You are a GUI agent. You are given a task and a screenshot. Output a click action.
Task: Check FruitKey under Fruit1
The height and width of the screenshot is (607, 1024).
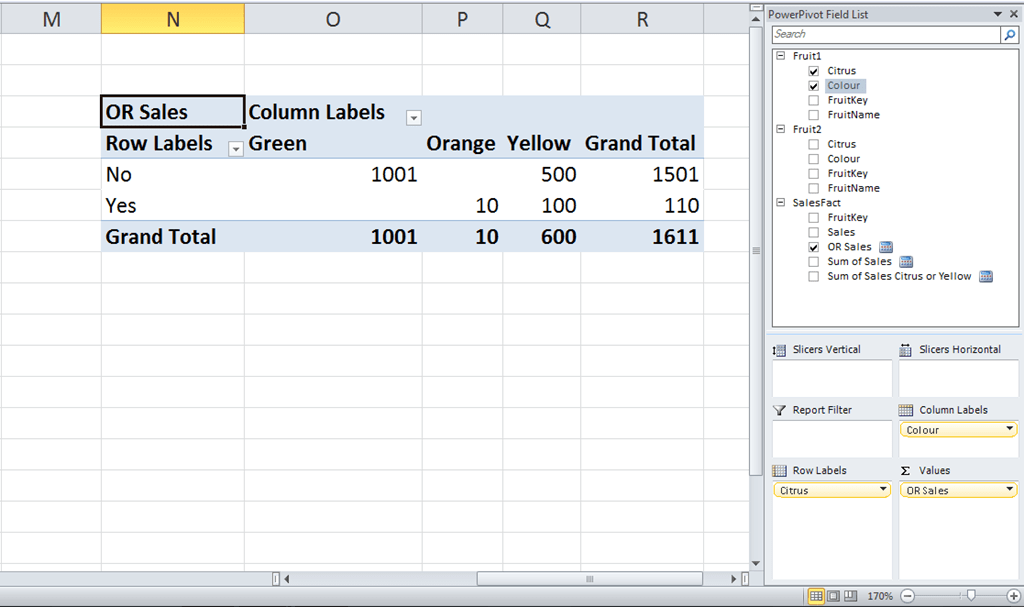point(814,101)
